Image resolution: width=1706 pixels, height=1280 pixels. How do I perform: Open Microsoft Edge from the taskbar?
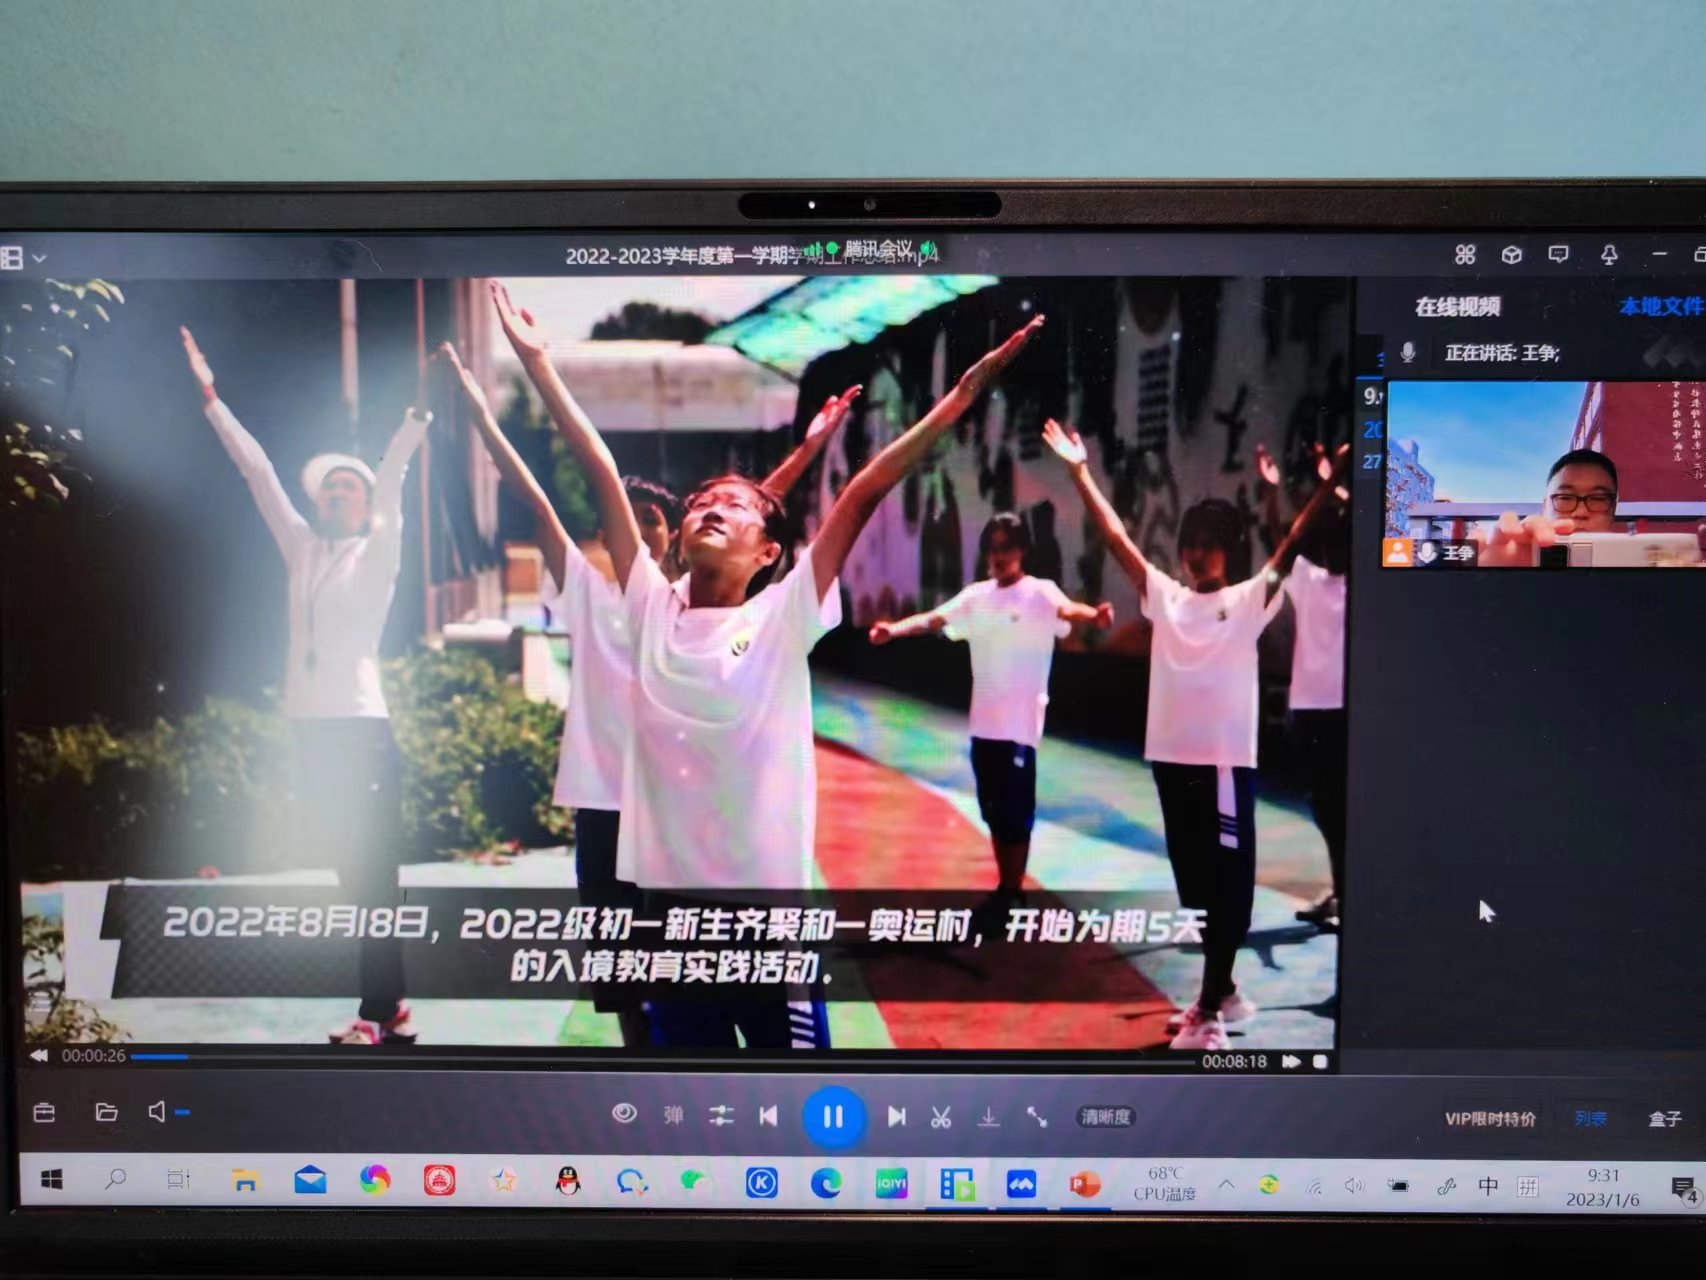(x=826, y=1184)
